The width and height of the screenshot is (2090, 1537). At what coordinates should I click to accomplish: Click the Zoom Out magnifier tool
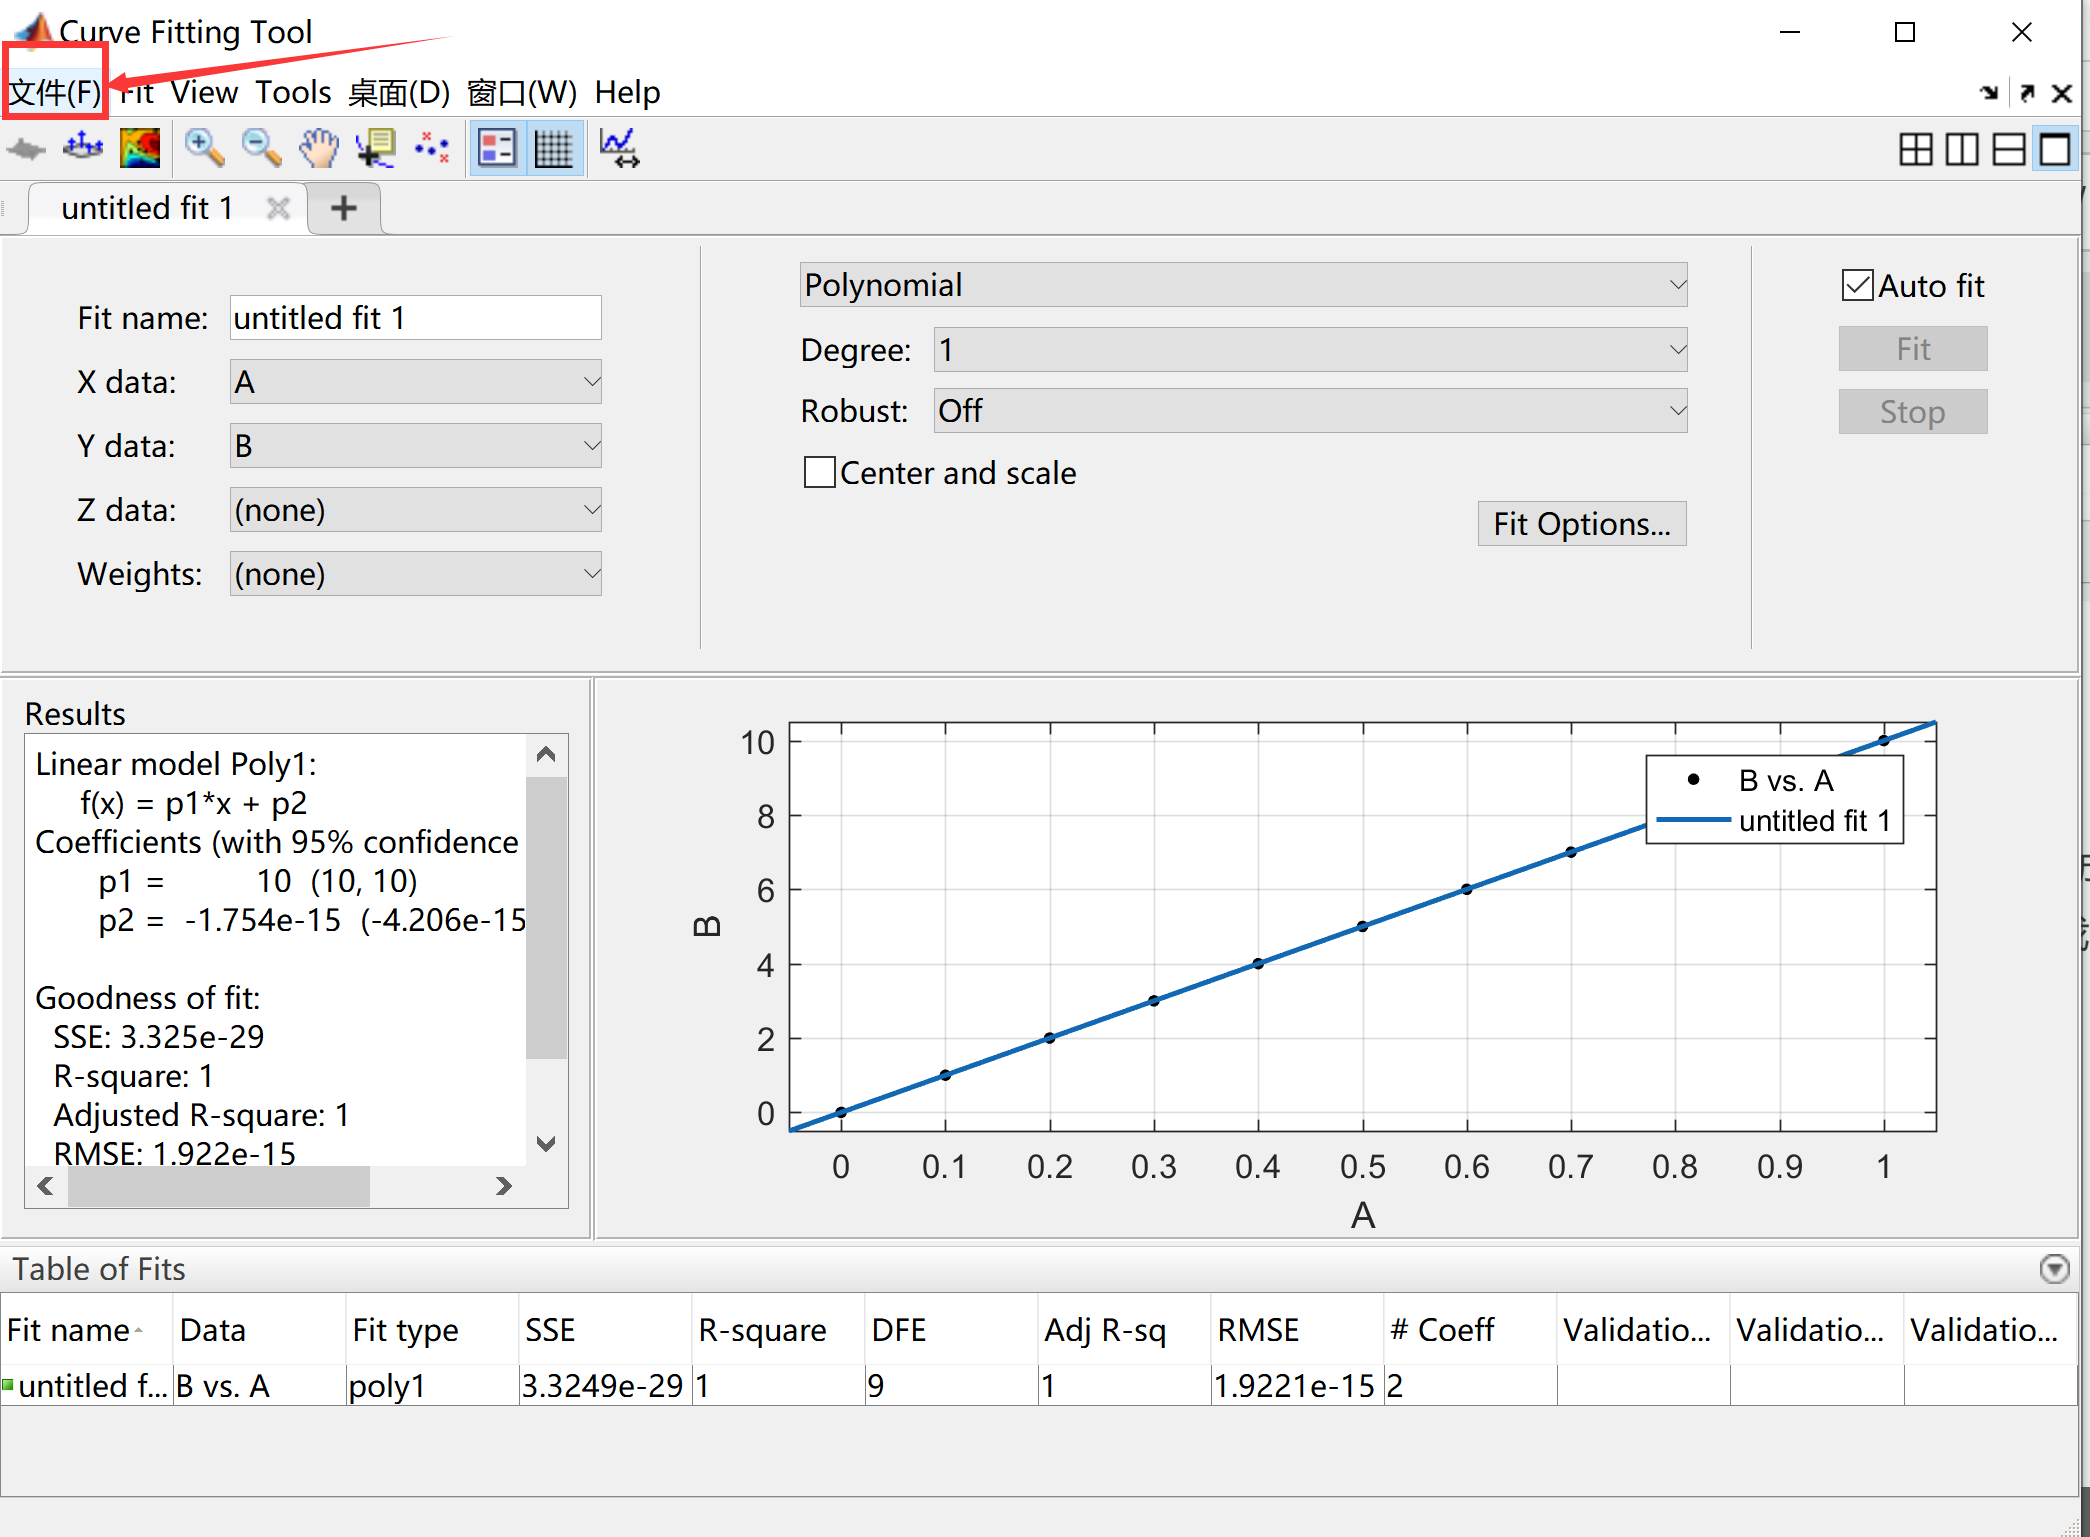click(x=261, y=148)
